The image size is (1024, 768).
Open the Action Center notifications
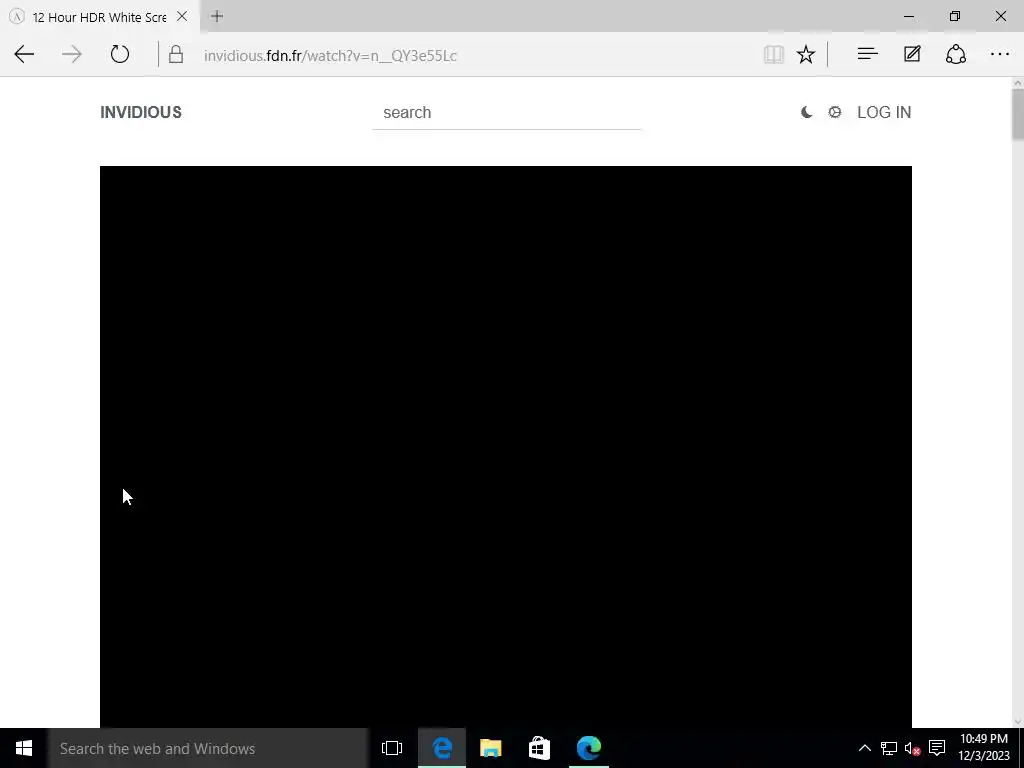[x=937, y=748]
